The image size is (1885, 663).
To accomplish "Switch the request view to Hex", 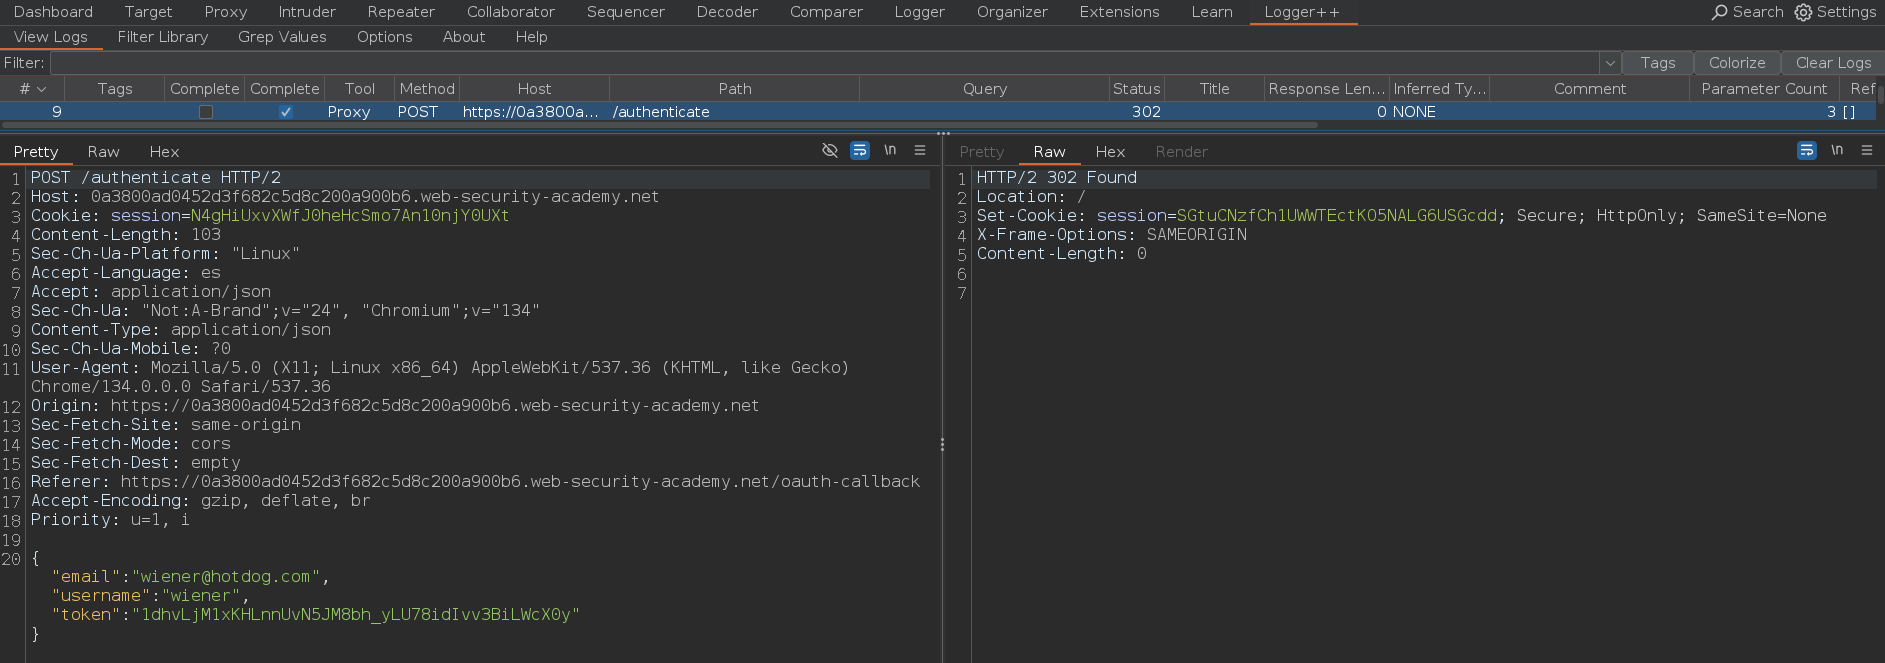I will tap(164, 152).
